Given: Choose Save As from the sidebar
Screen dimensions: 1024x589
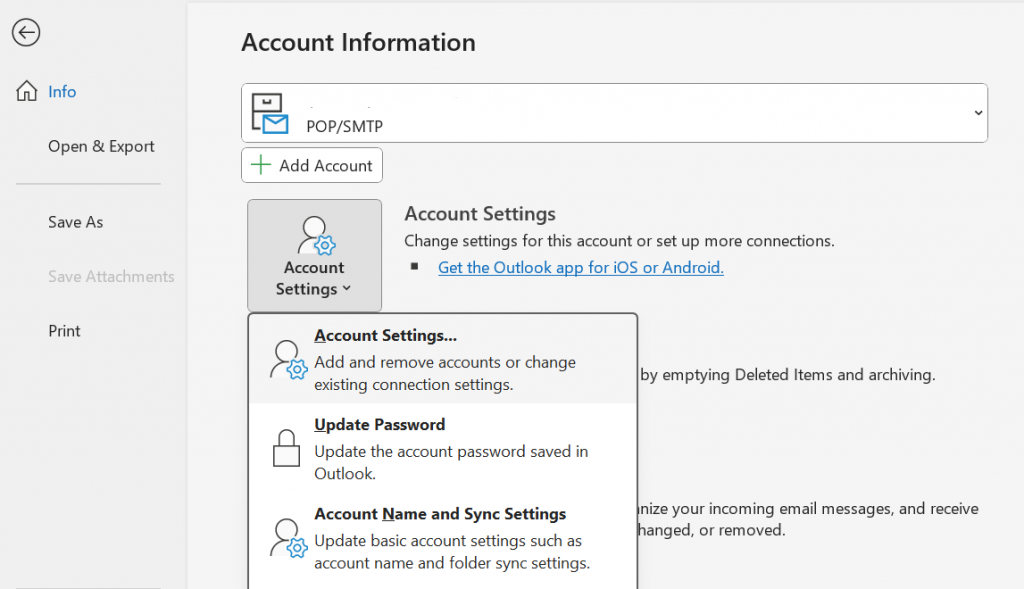Looking at the screenshot, I should click(x=75, y=222).
